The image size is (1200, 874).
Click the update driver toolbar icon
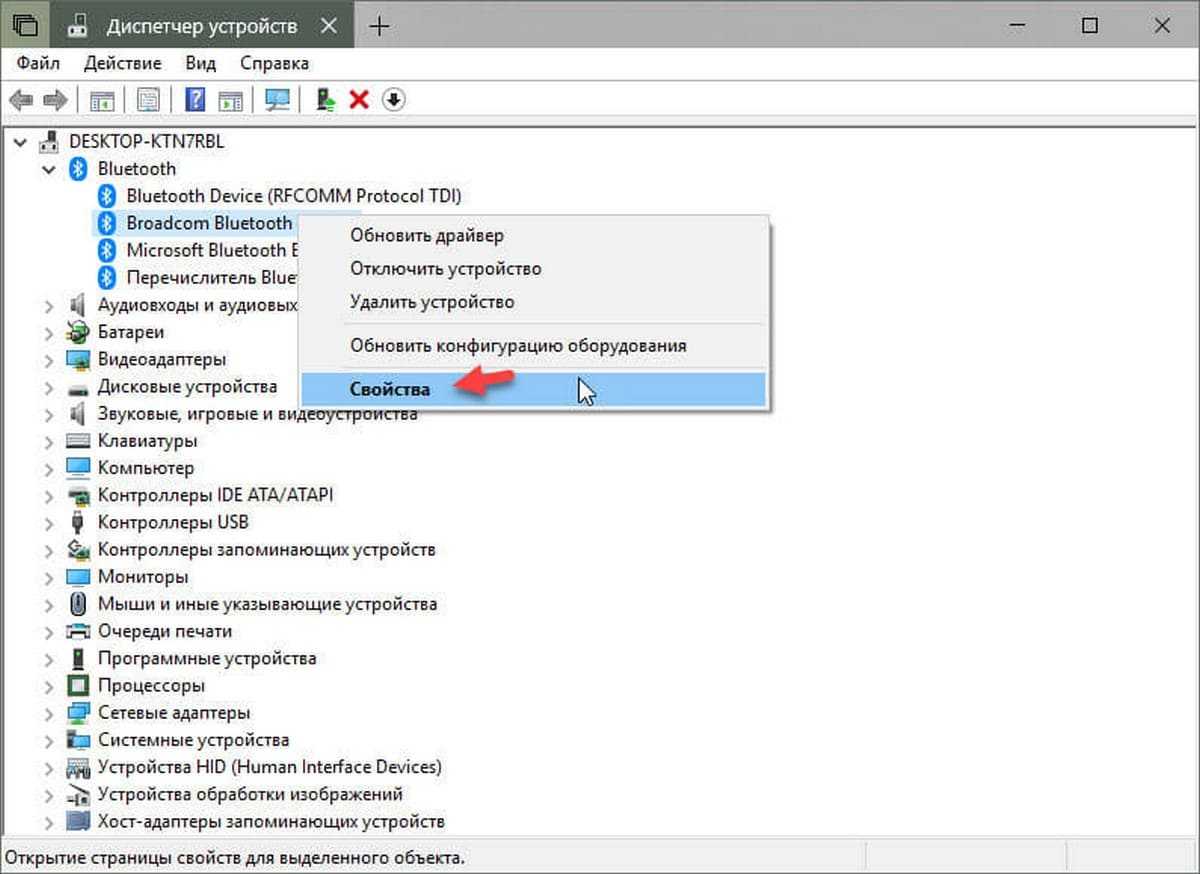pyautogui.click(x=325, y=100)
